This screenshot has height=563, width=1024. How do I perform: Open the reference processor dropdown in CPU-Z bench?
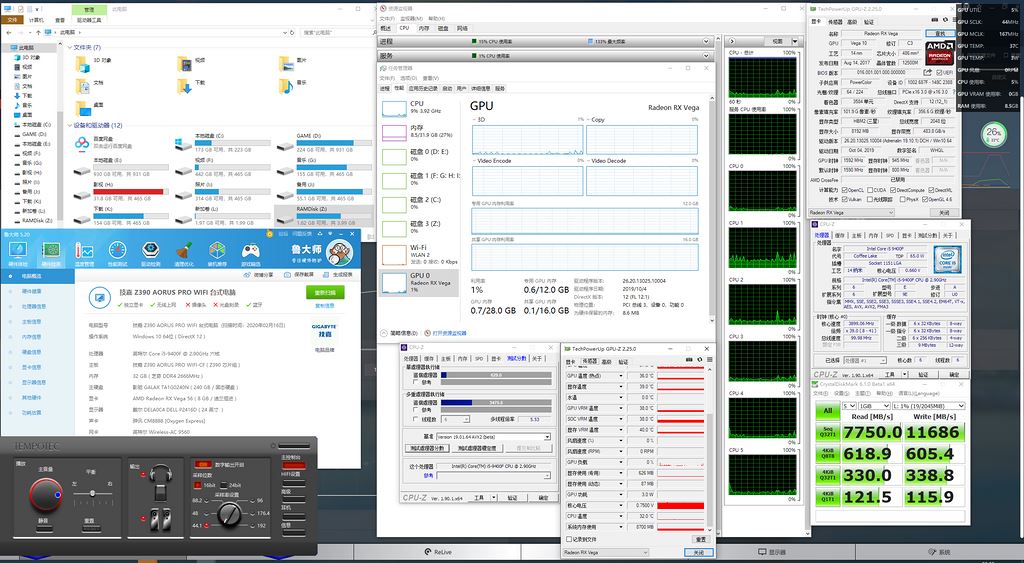pyautogui.click(x=494, y=475)
